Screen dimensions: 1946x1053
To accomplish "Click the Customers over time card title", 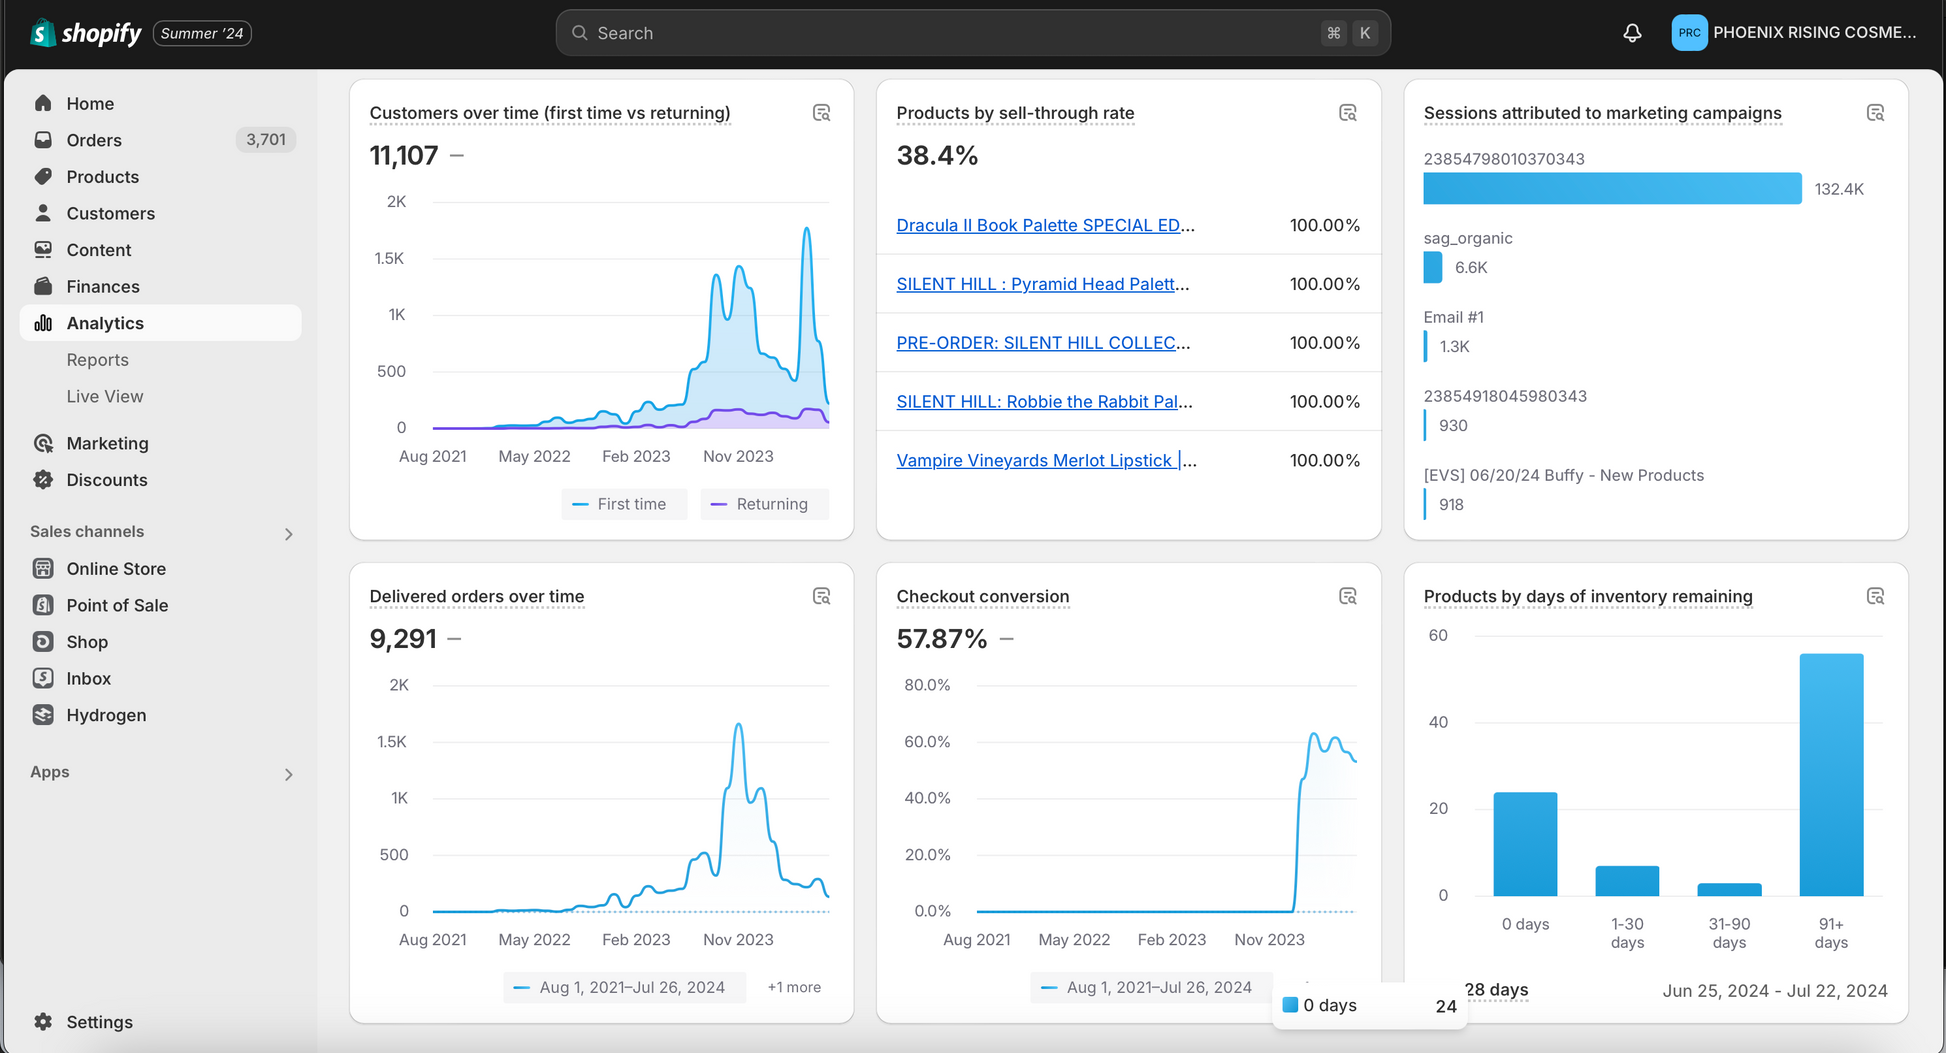I will coord(550,113).
